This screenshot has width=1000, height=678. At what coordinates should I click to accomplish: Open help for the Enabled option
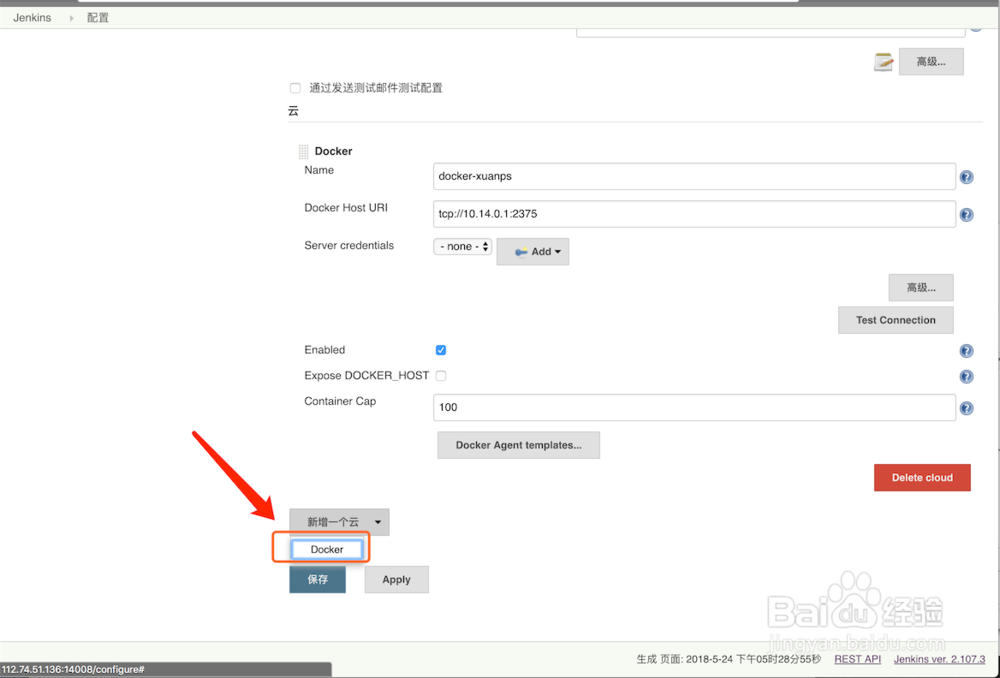click(x=966, y=351)
